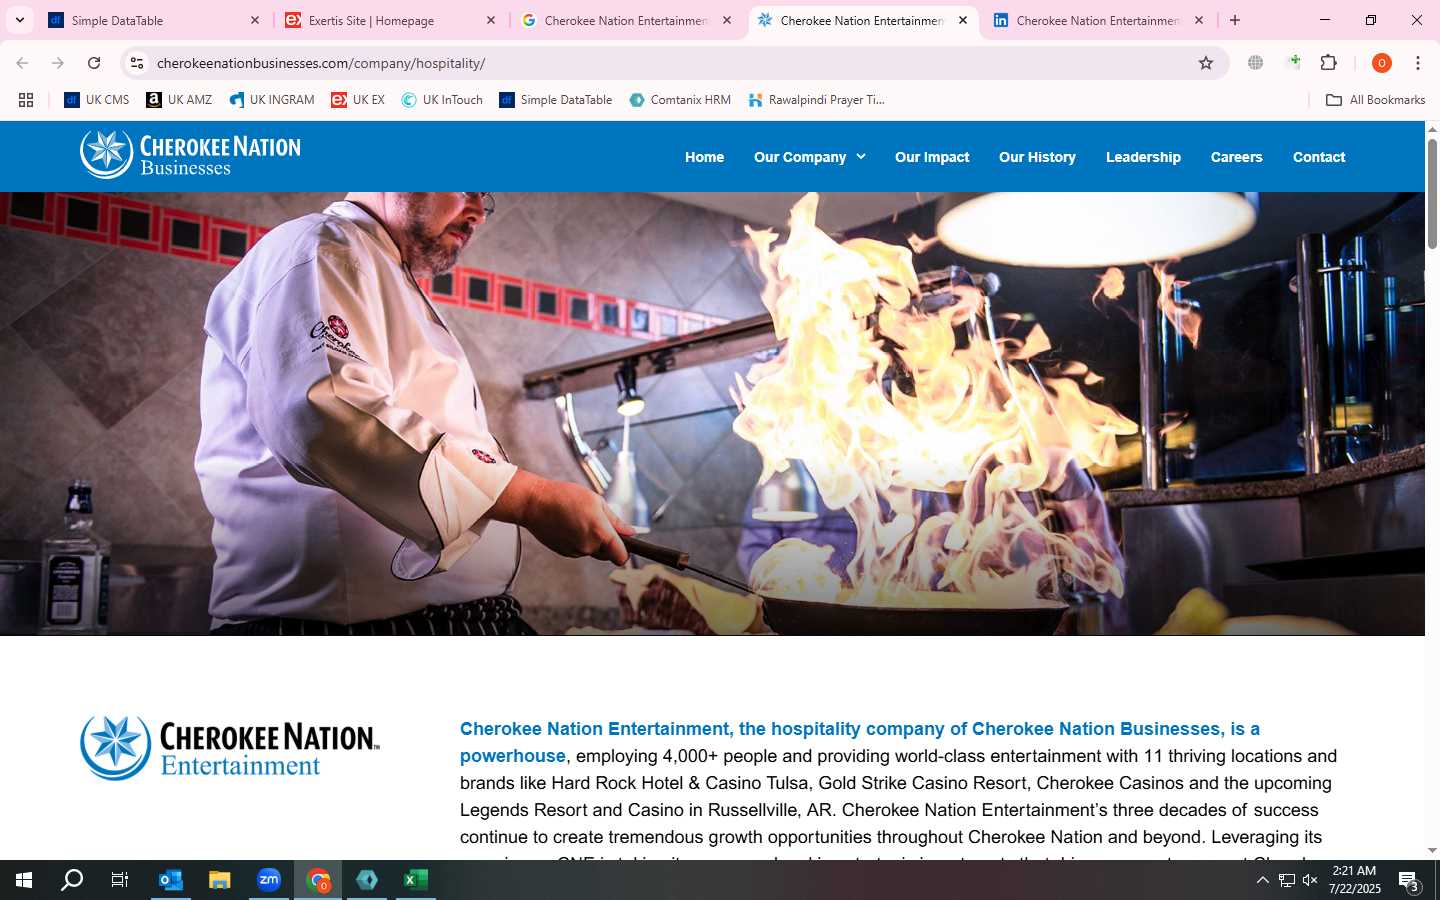Open the green plus extension icon
The image size is (1440, 900).
(1293, 63)
